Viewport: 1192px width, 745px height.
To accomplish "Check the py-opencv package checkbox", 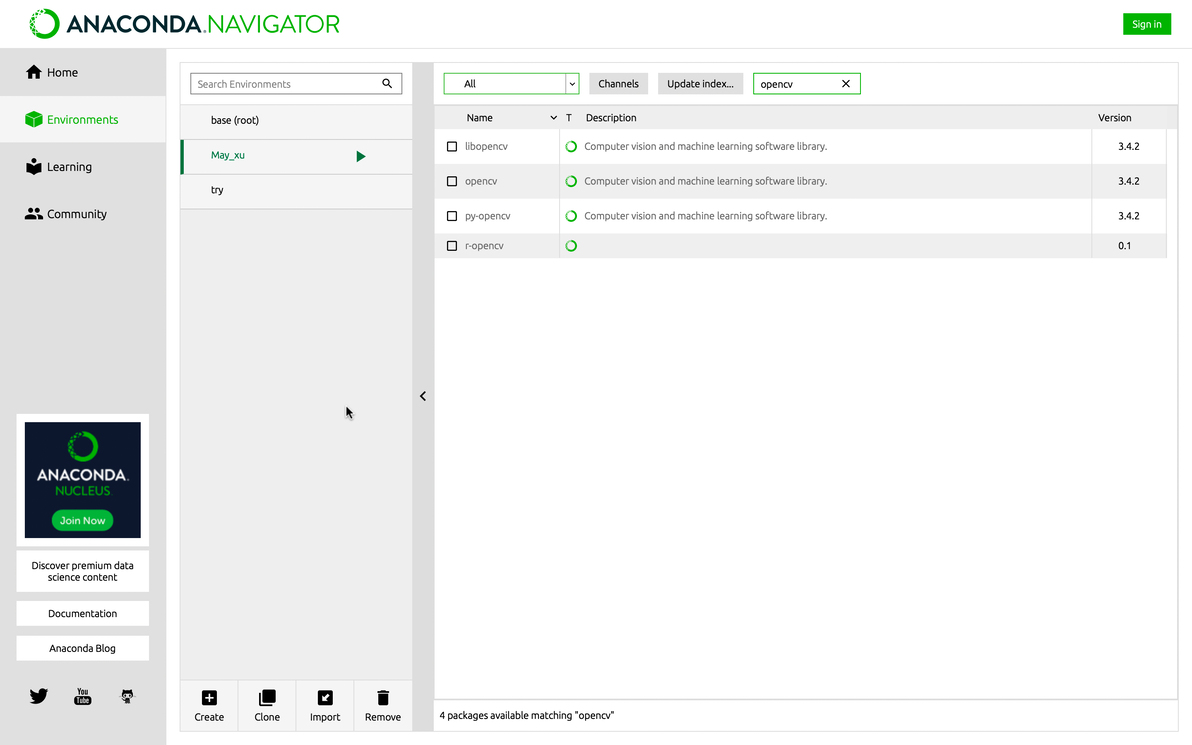I will pos(452,217).
